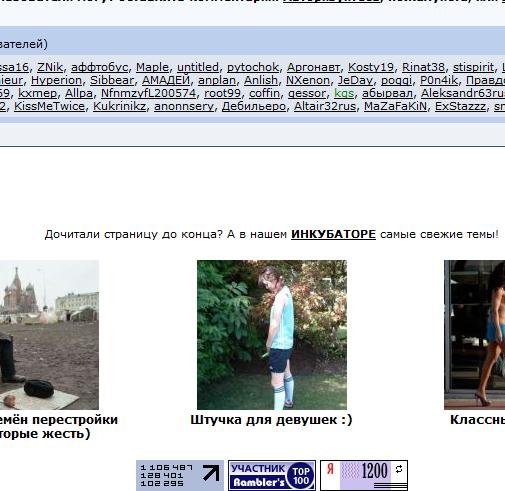Image resolution: width=505 pixels, height=491 pixels.
Task: Open the Дебильеро user link
Action: click(254, 106)
